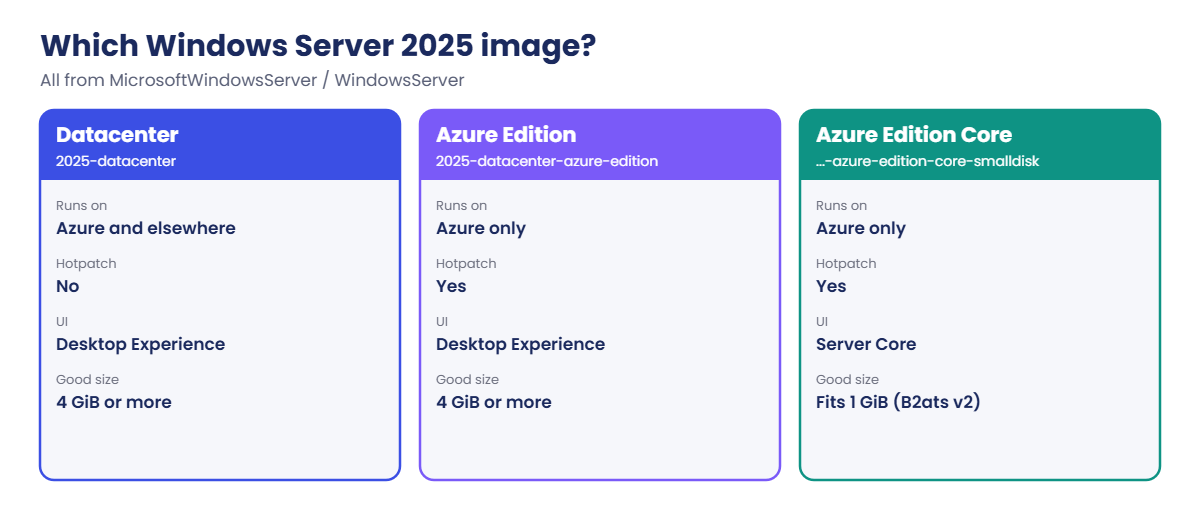The image size is (1200, 514).
Task: Click the '…-azure-edition-core-smalldisk' SKU text
Action: click(x=928, y=161)
